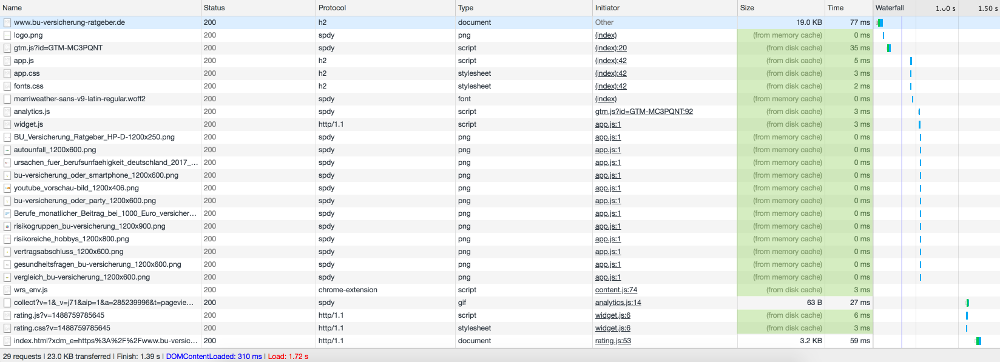Click the 19.0 KB size value

[809, 22]
